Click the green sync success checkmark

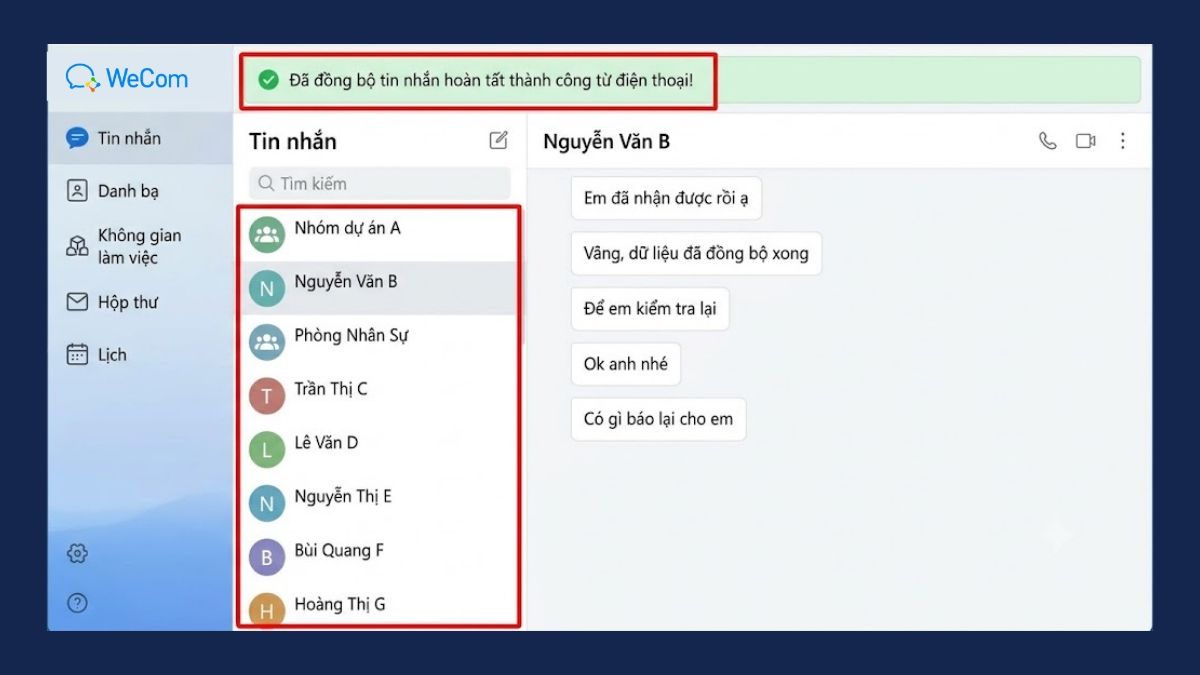click(x=268, y=80)
